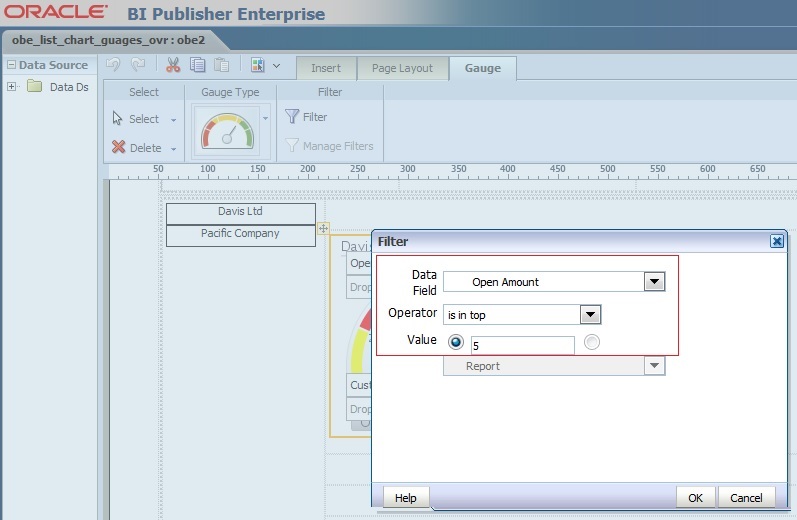
Task: Open the Gauge Type dropdown arrow
Action: click(x=265, y=118)
